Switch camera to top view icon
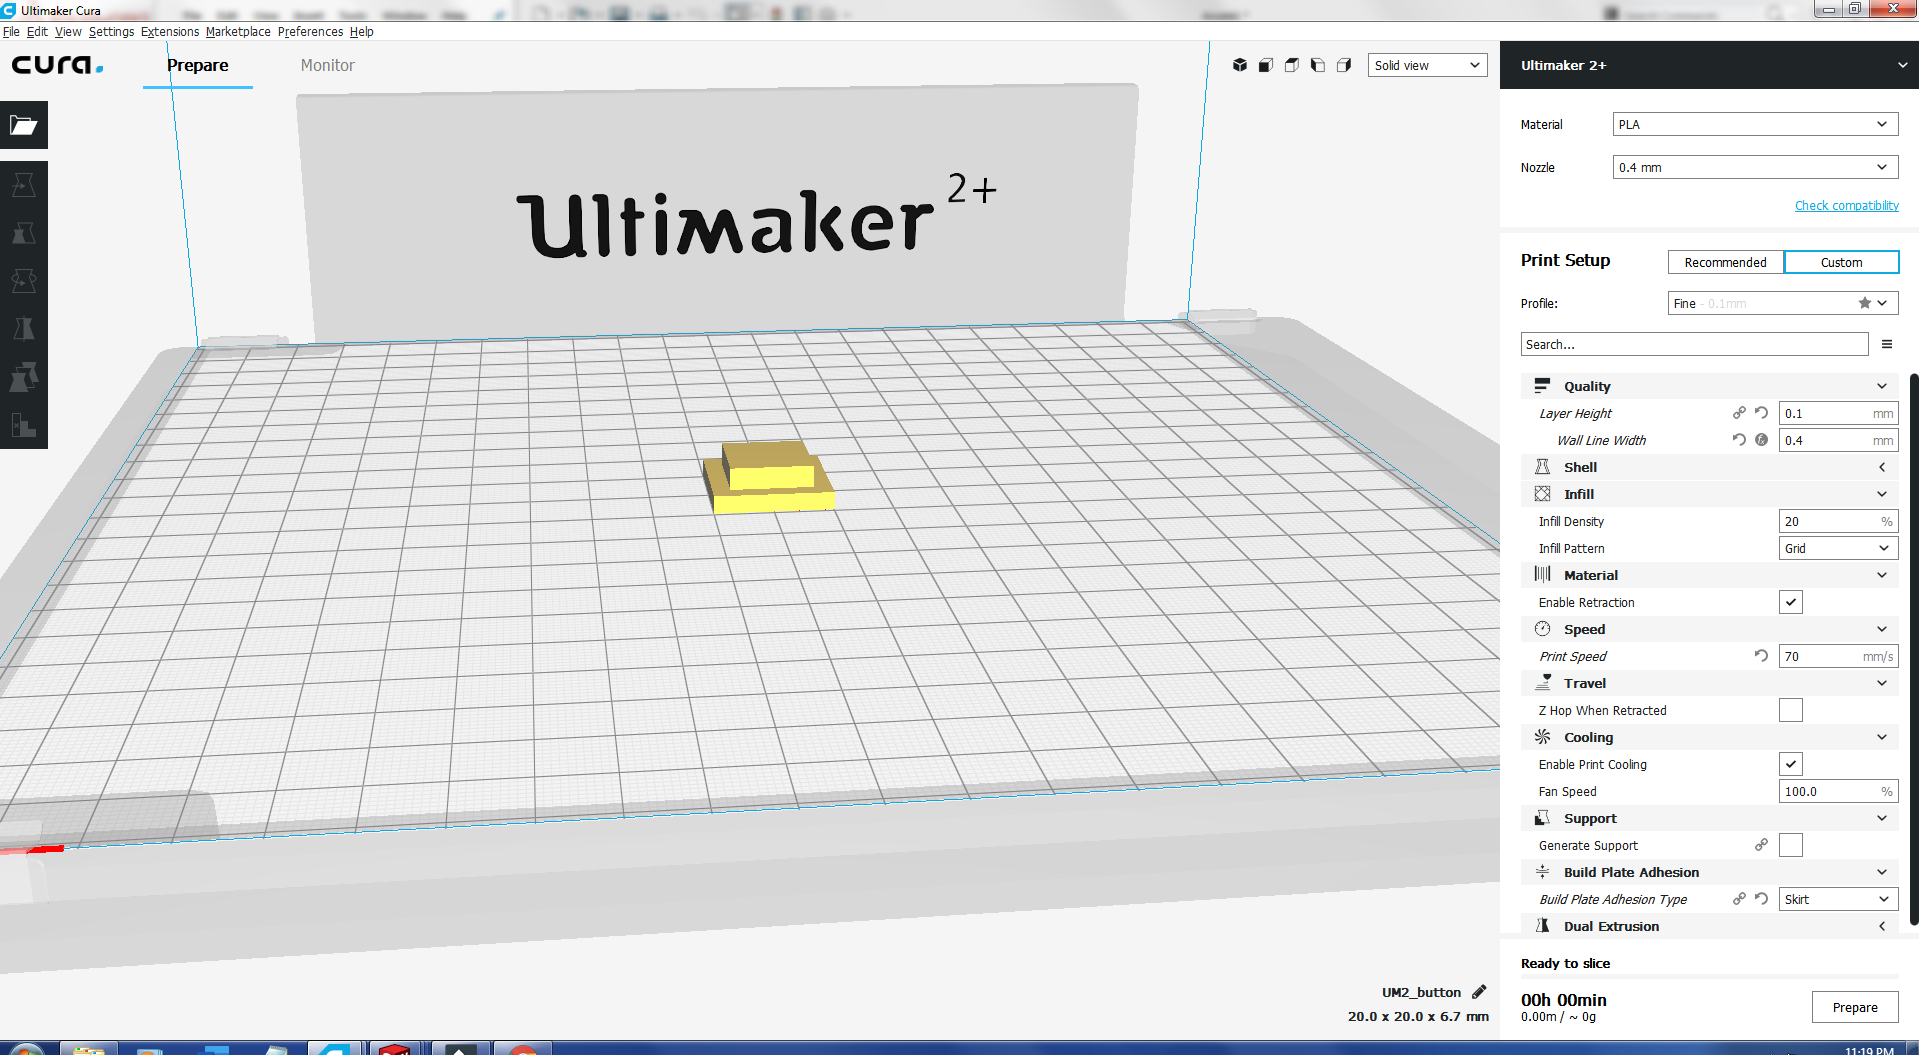This screenshot has width=1919, height=1055. click(x=1292, y=65)
